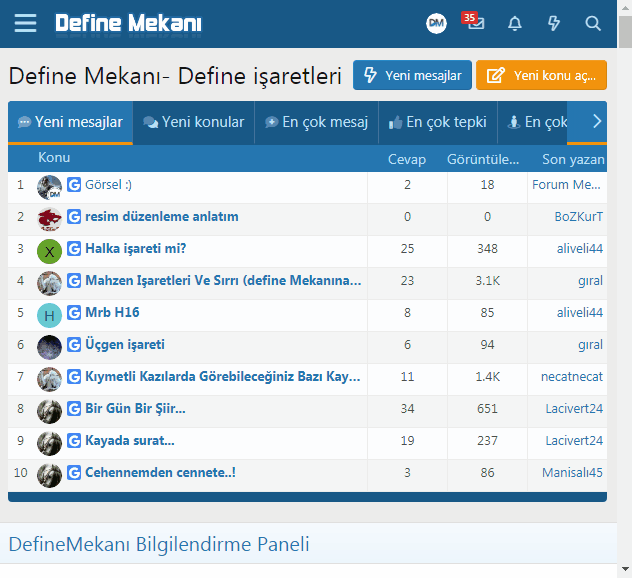Screen dimensions: 632x578
Task: Click the green X avatar in row 3
Action: pos(49,251)
